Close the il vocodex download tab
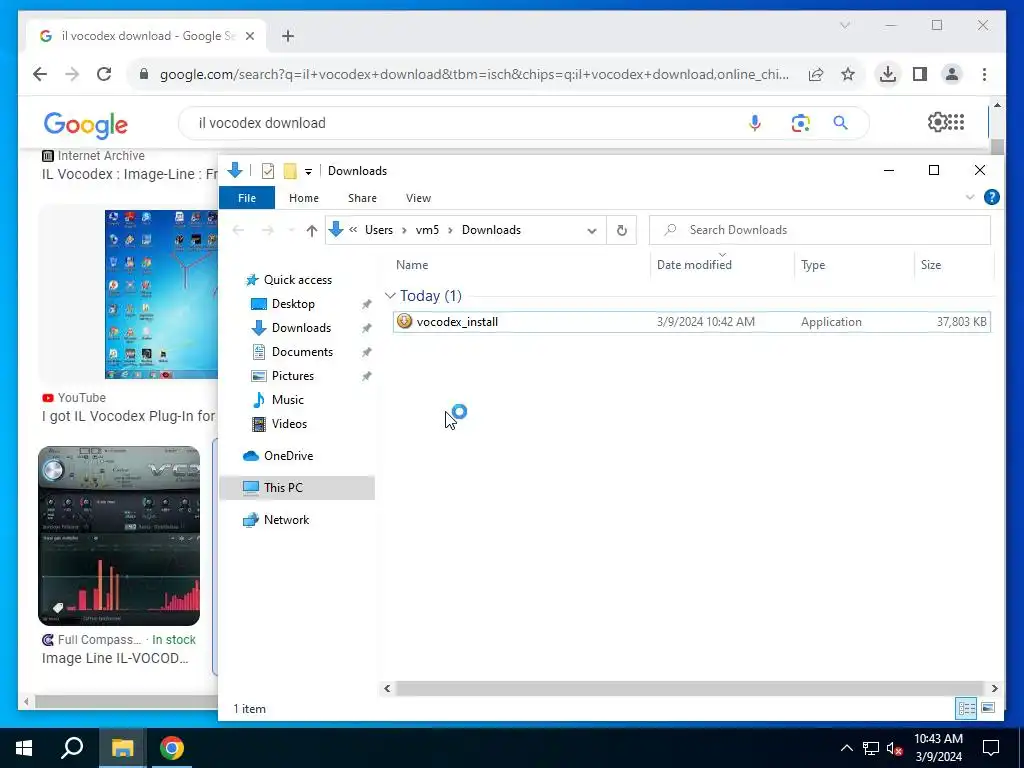The image size is (1024, 768). coord(249,36)
